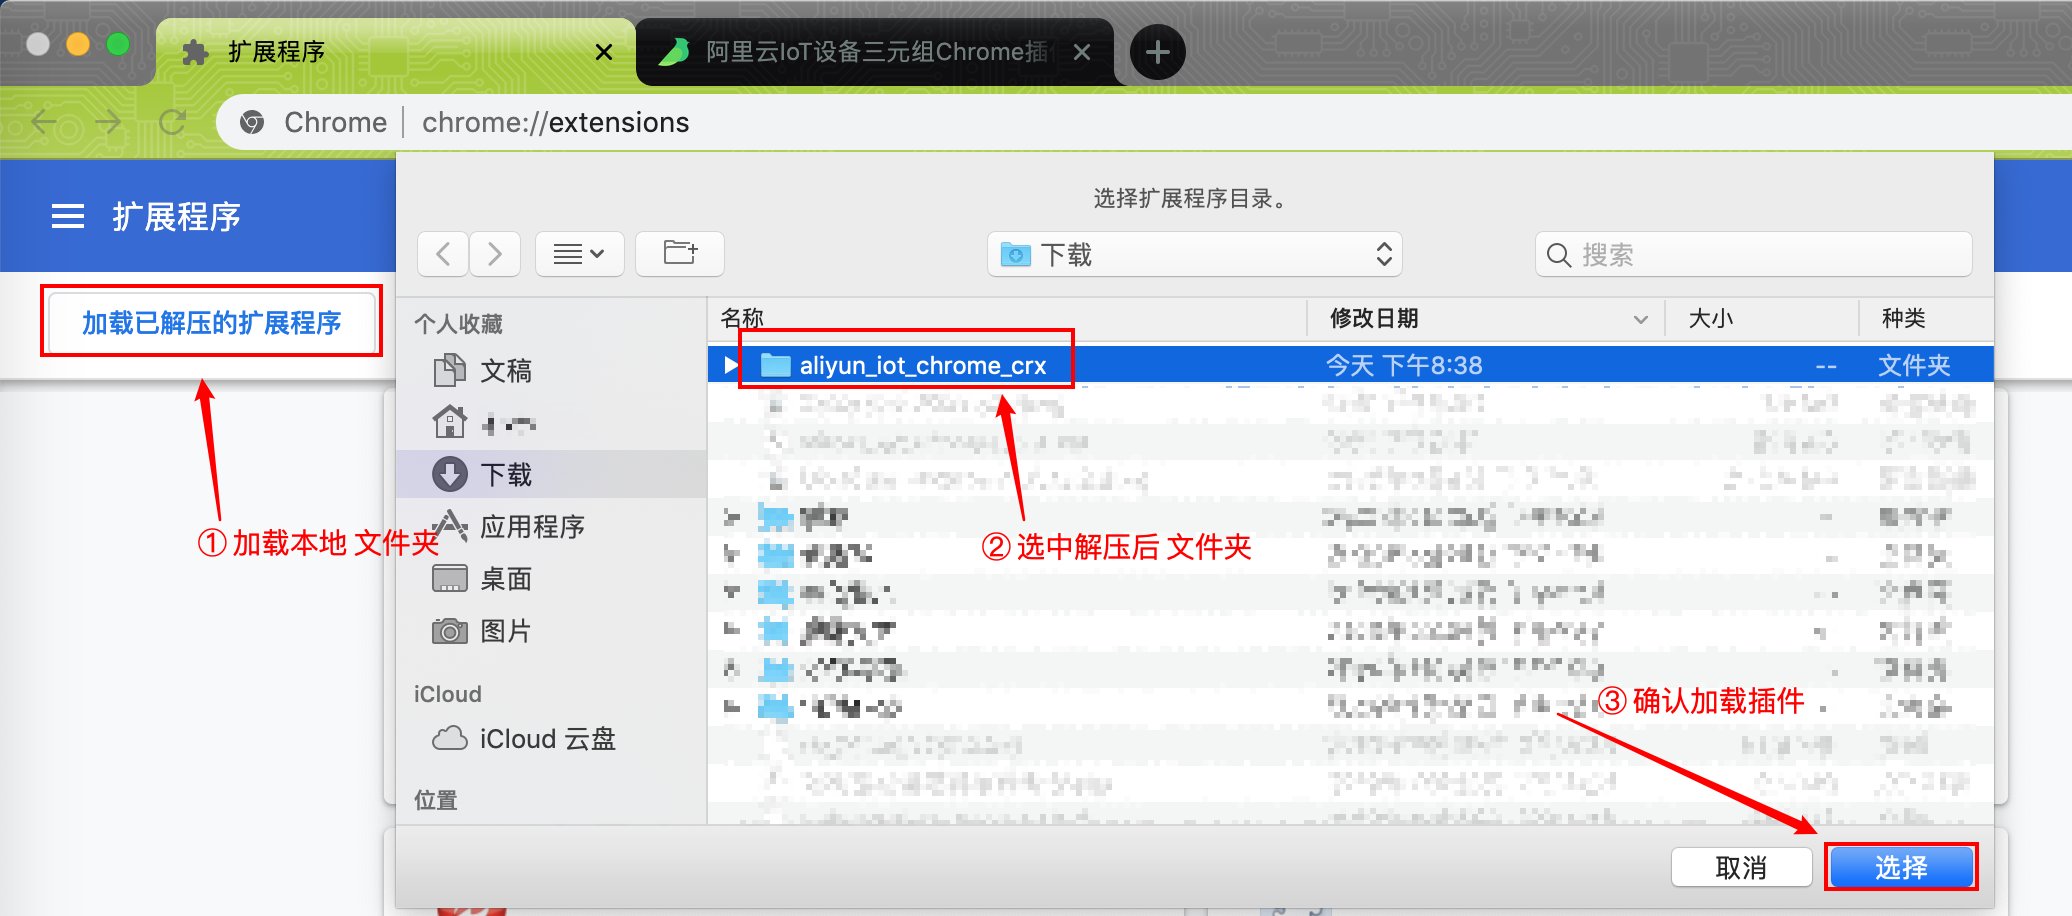Image resolution: width=2072 pixels, height=916 pixels.
Task: Expand the aliyun_iot_chrome_crx folder triangle
Action: point(731,365)
